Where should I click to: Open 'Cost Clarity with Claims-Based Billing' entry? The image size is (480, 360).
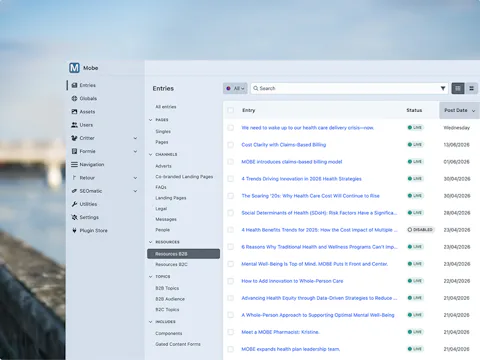tap(284, 145)
